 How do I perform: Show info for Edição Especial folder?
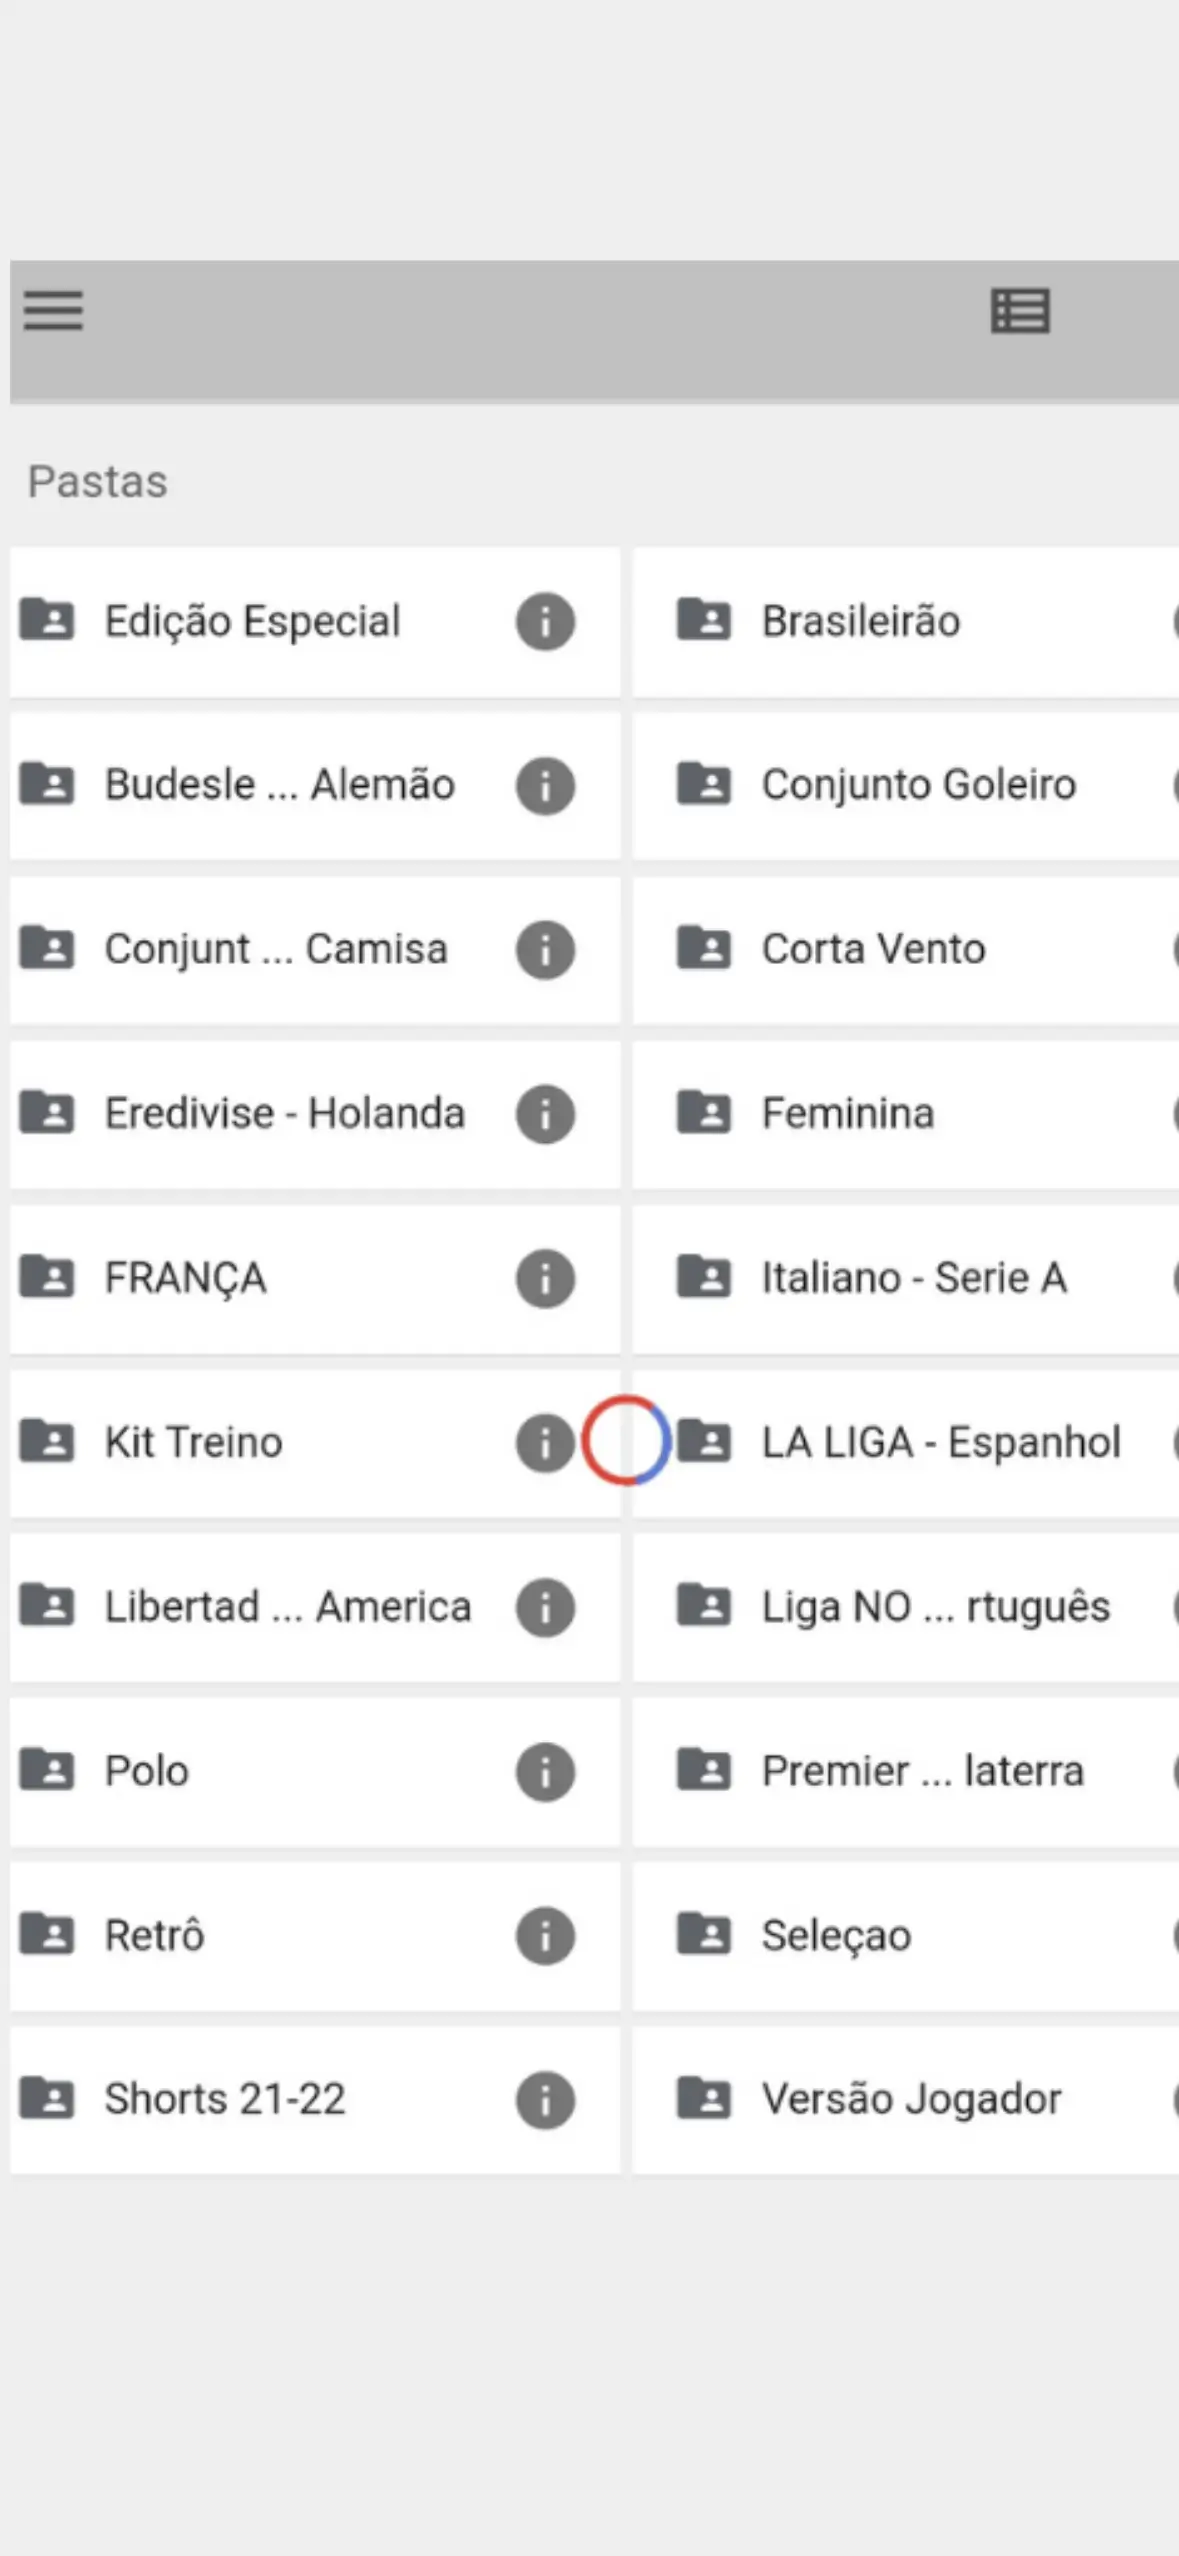click(545, 622)
